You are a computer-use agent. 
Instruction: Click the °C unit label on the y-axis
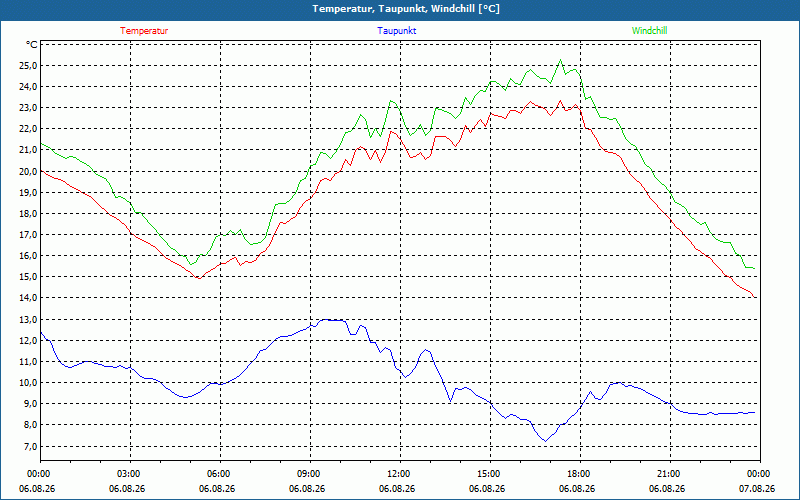pyautogui.click(x=31, y=45)
